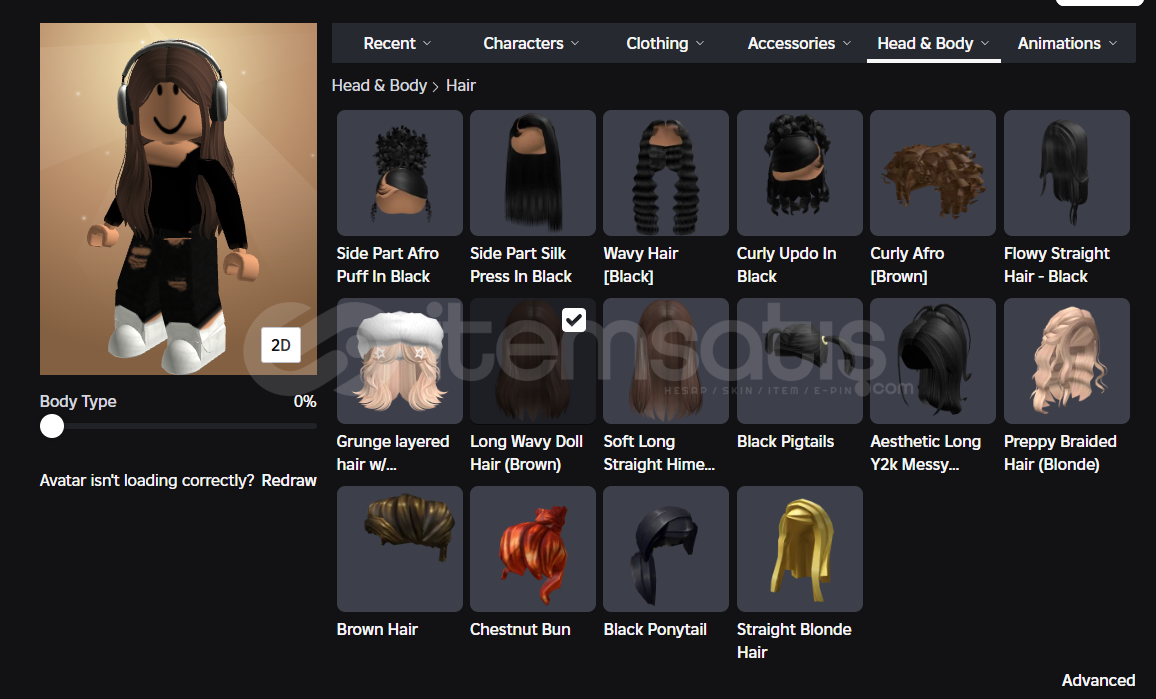The height and width of the screenshot is (699, 1156).
Task: Switch avatar preview to 2D
Action: point(281,345)
